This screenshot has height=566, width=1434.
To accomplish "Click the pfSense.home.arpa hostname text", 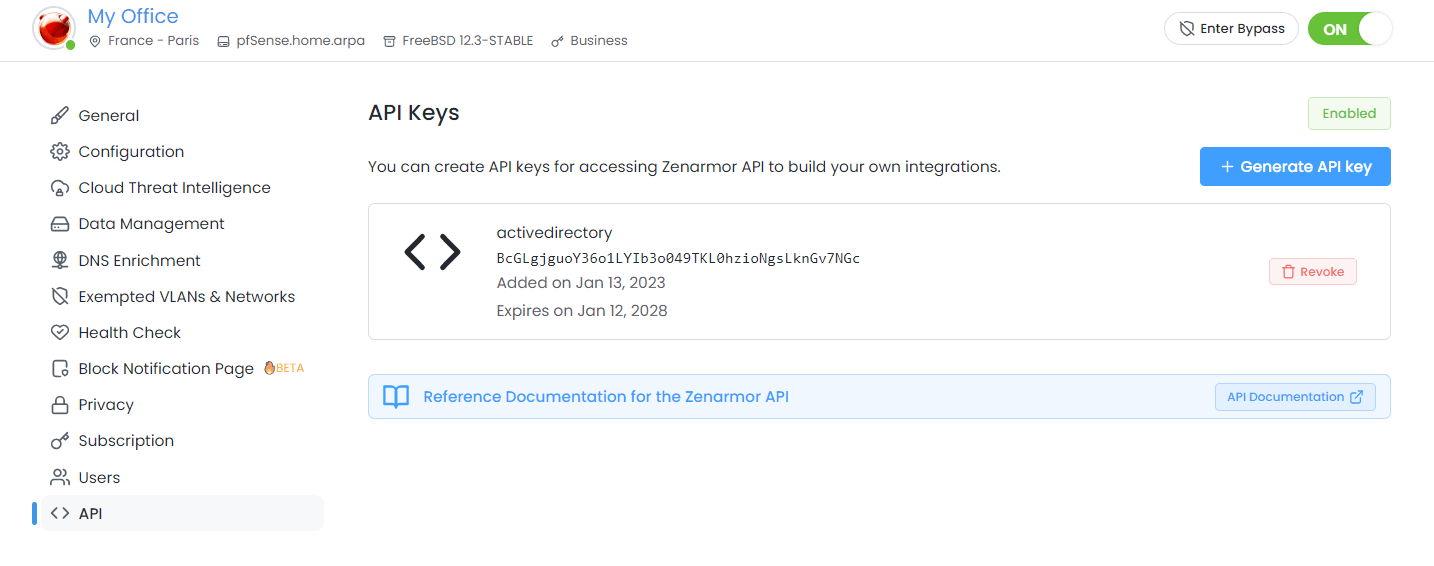I will [301, 41].
